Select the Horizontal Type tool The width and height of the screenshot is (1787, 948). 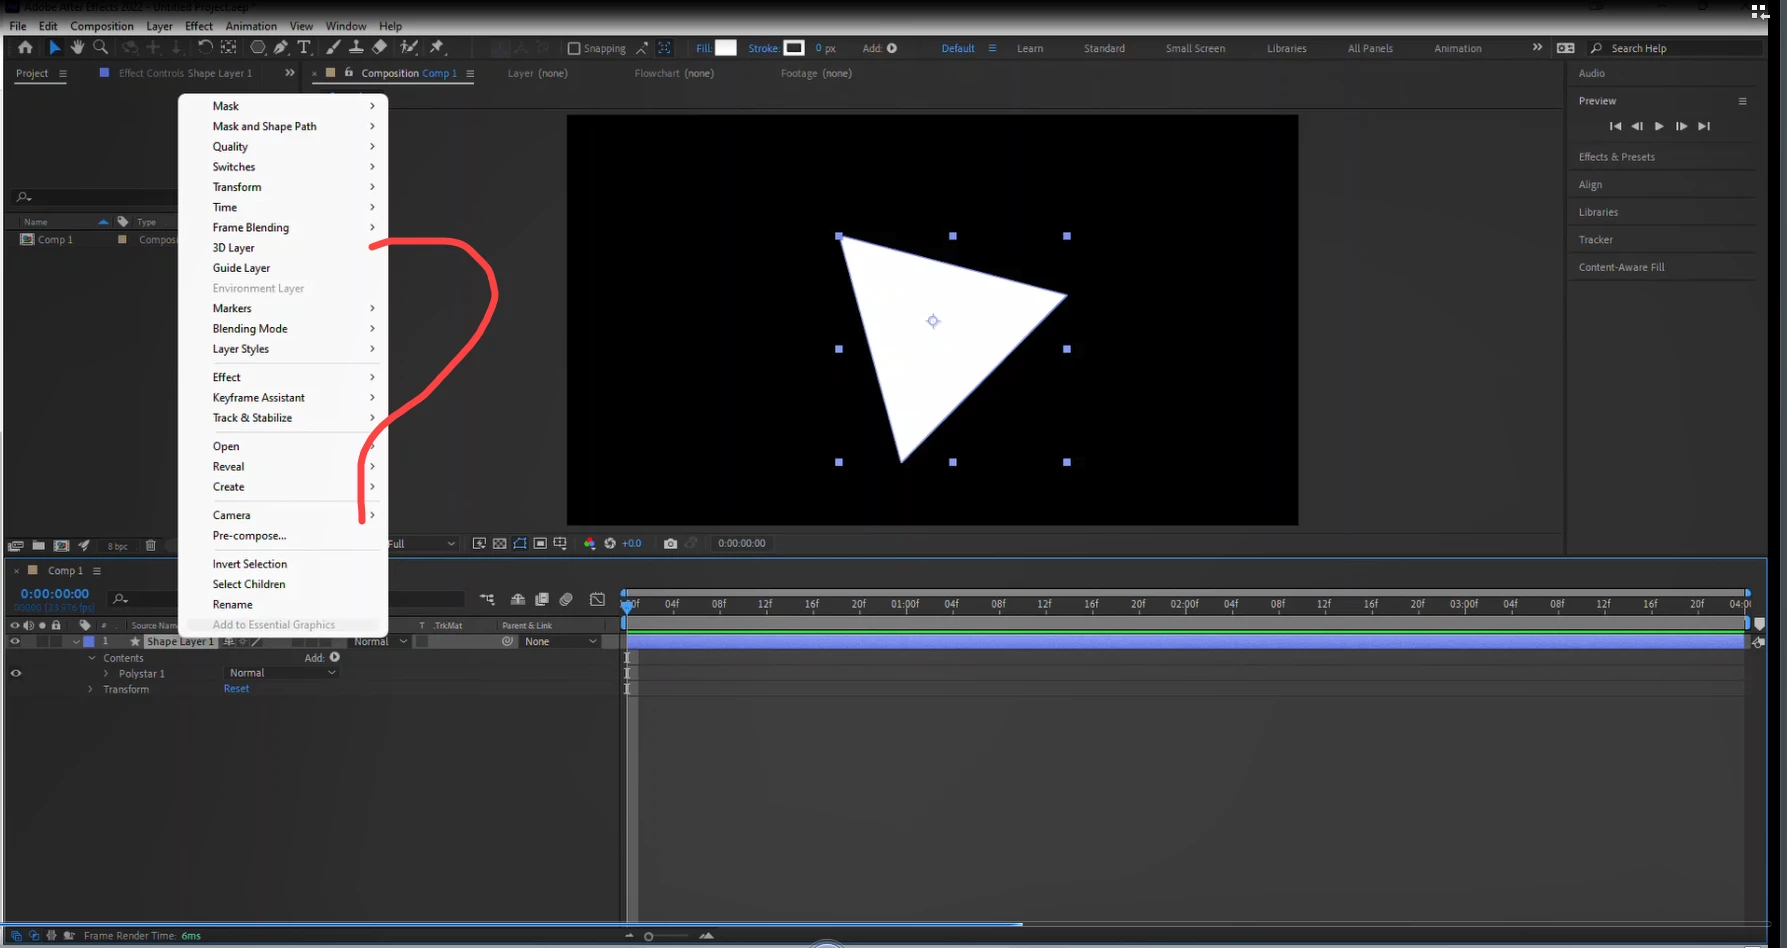pos(304,47)
